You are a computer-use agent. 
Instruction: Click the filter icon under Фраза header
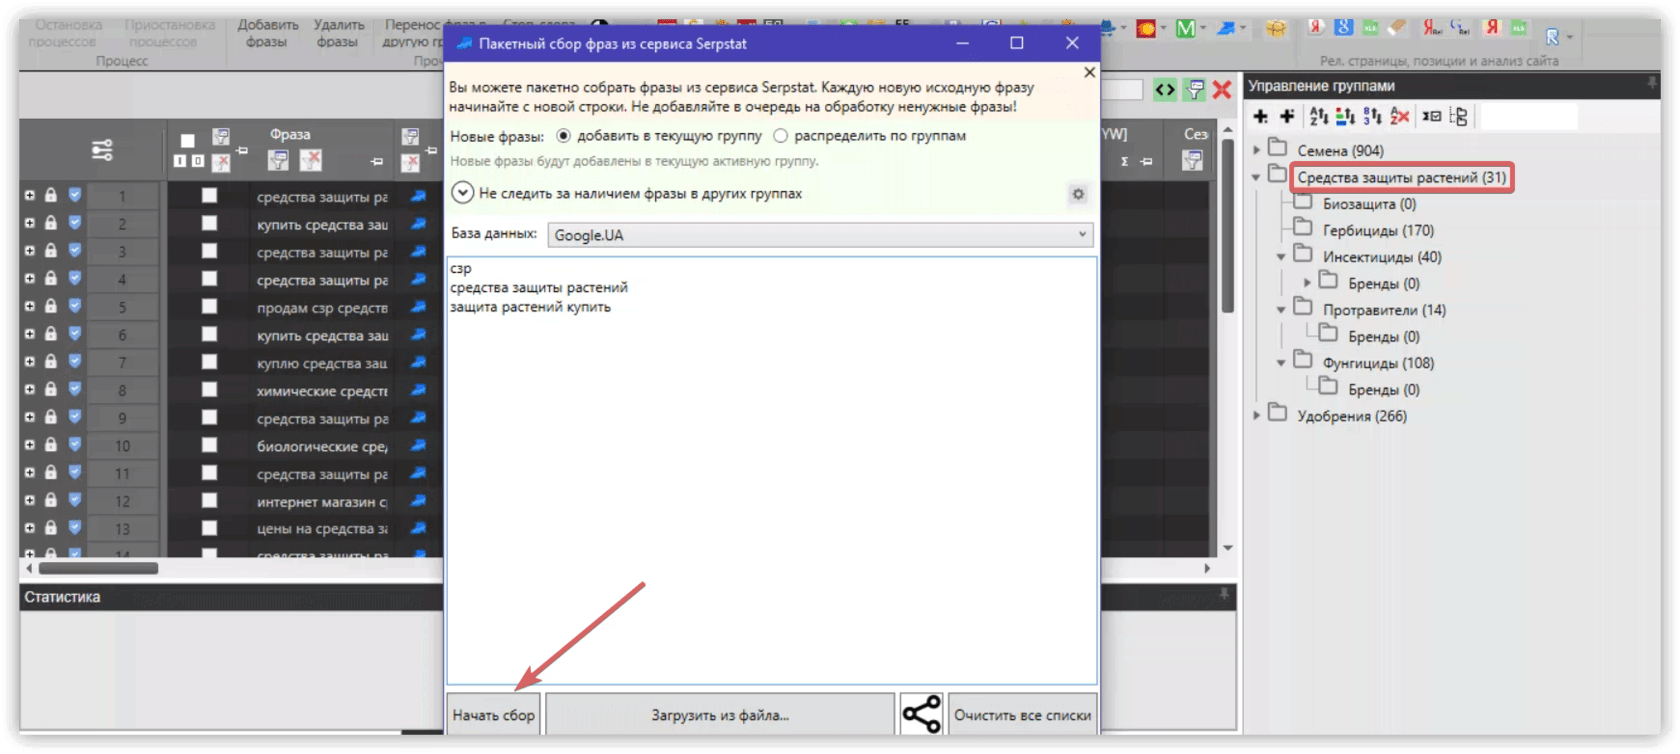(278, 160)
